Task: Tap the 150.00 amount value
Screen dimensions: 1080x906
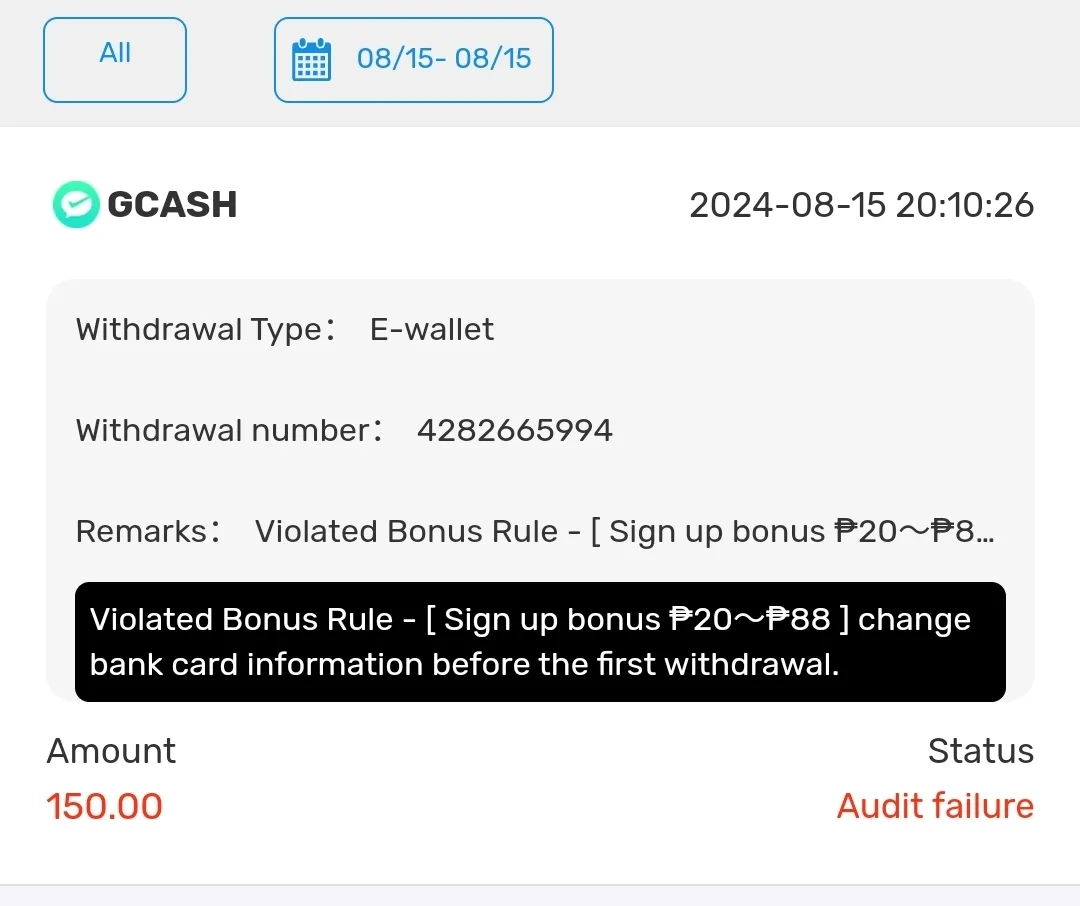Action: tap(104, 806)
